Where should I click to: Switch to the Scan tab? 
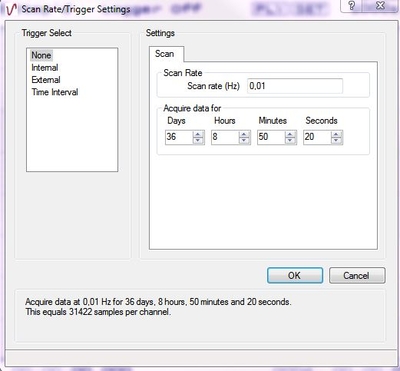[165, 54]
